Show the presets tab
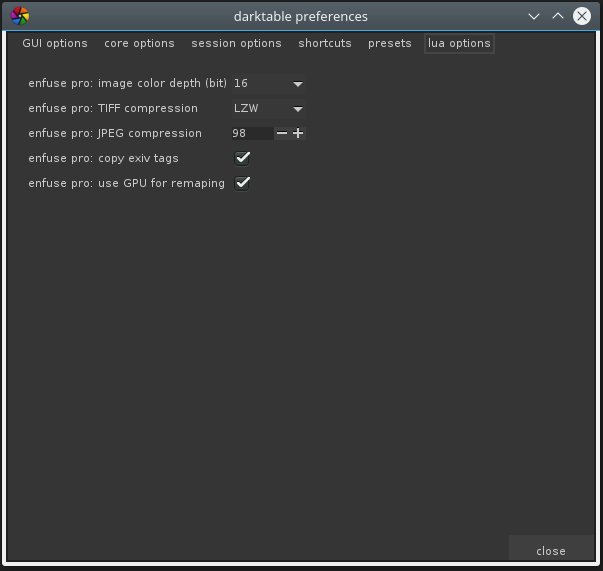The width and height of the screenshot is (603, 571). (389, 44)
